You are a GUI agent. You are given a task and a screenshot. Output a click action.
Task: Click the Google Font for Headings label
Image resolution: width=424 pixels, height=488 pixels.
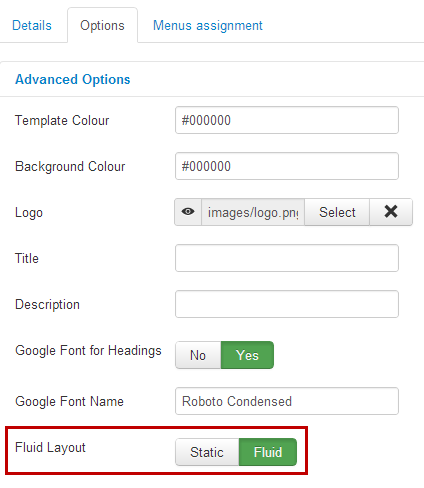pyautogui.click(x=88, y=351)
